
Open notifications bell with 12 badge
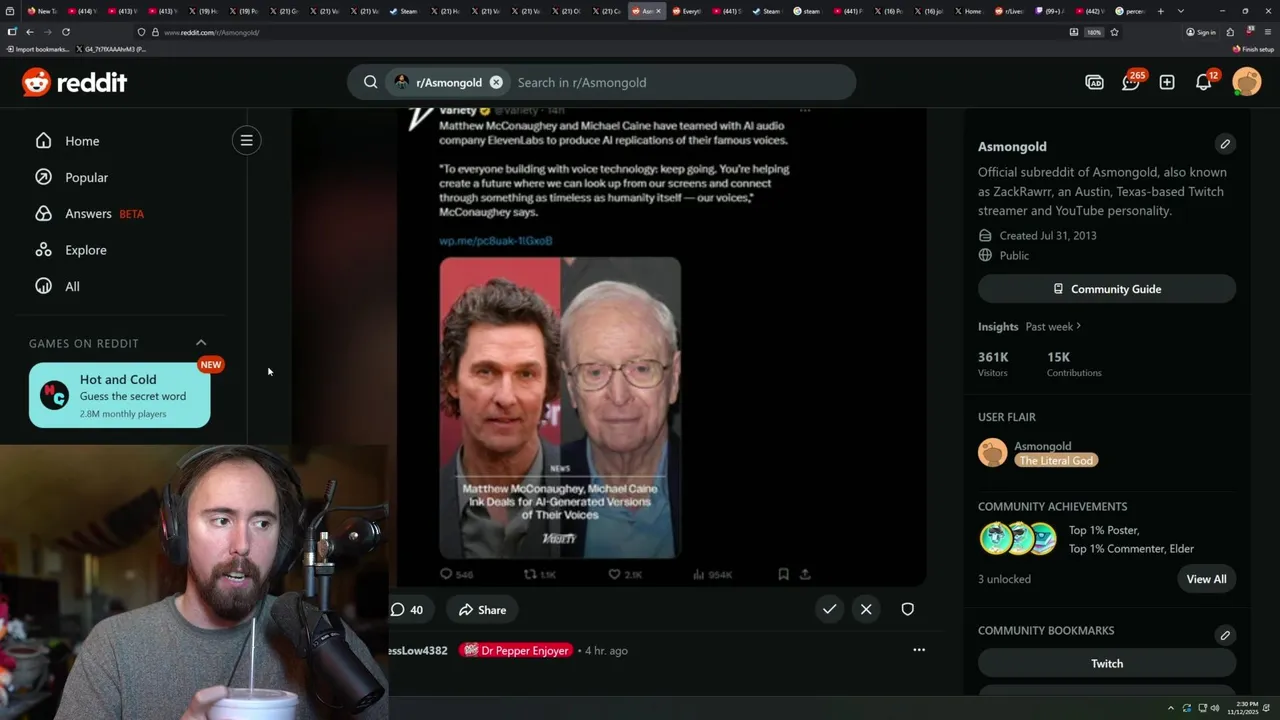tap(1204, 82)
